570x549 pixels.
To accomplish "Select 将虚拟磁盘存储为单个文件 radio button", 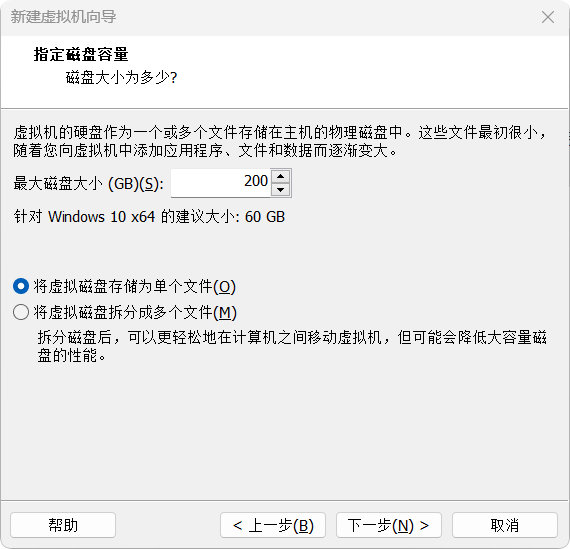I will point(21,286).
